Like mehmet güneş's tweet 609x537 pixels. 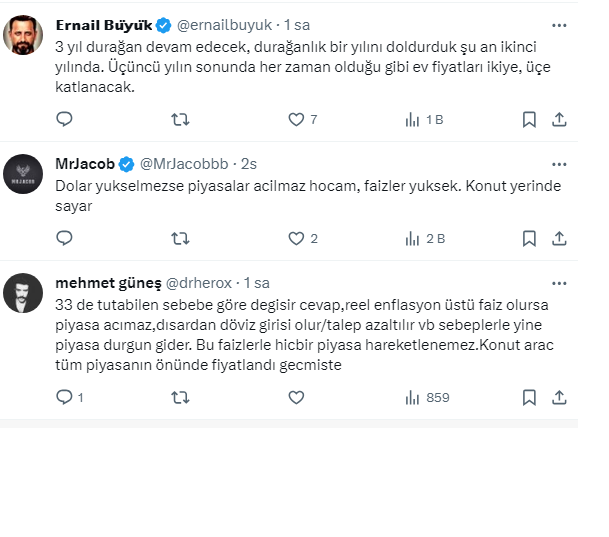296,397
